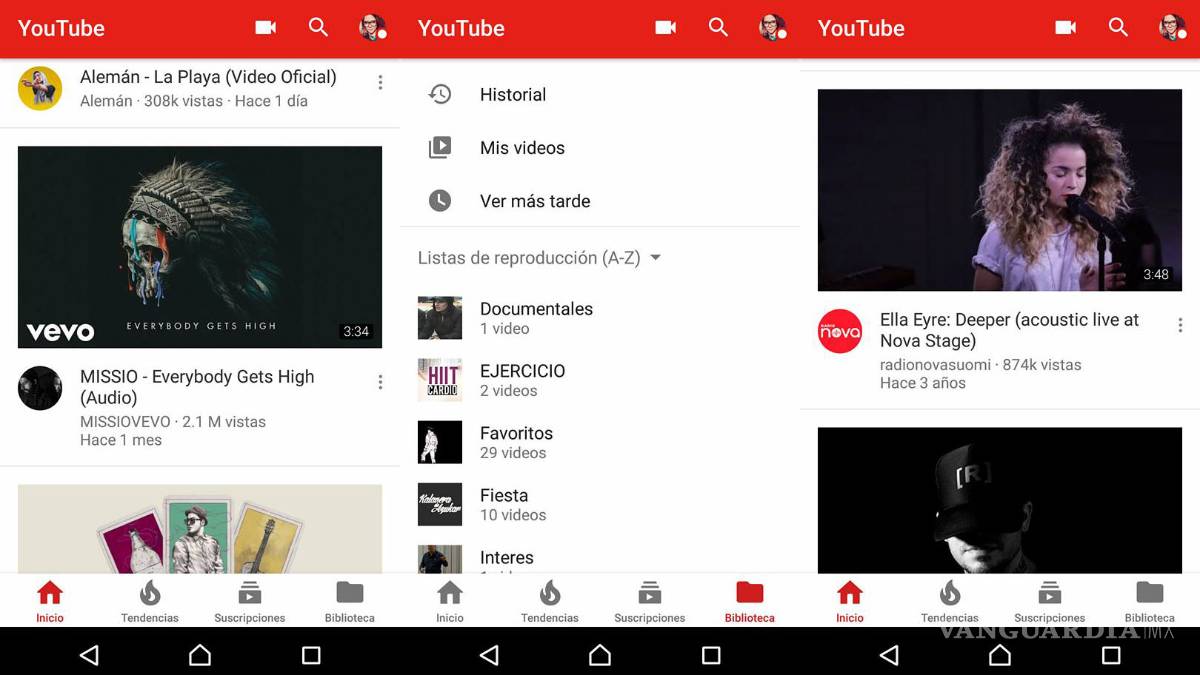Open the Favoritos playlist with 29 videos
This screenshot has height=675, width=1200.
(516, 442)
